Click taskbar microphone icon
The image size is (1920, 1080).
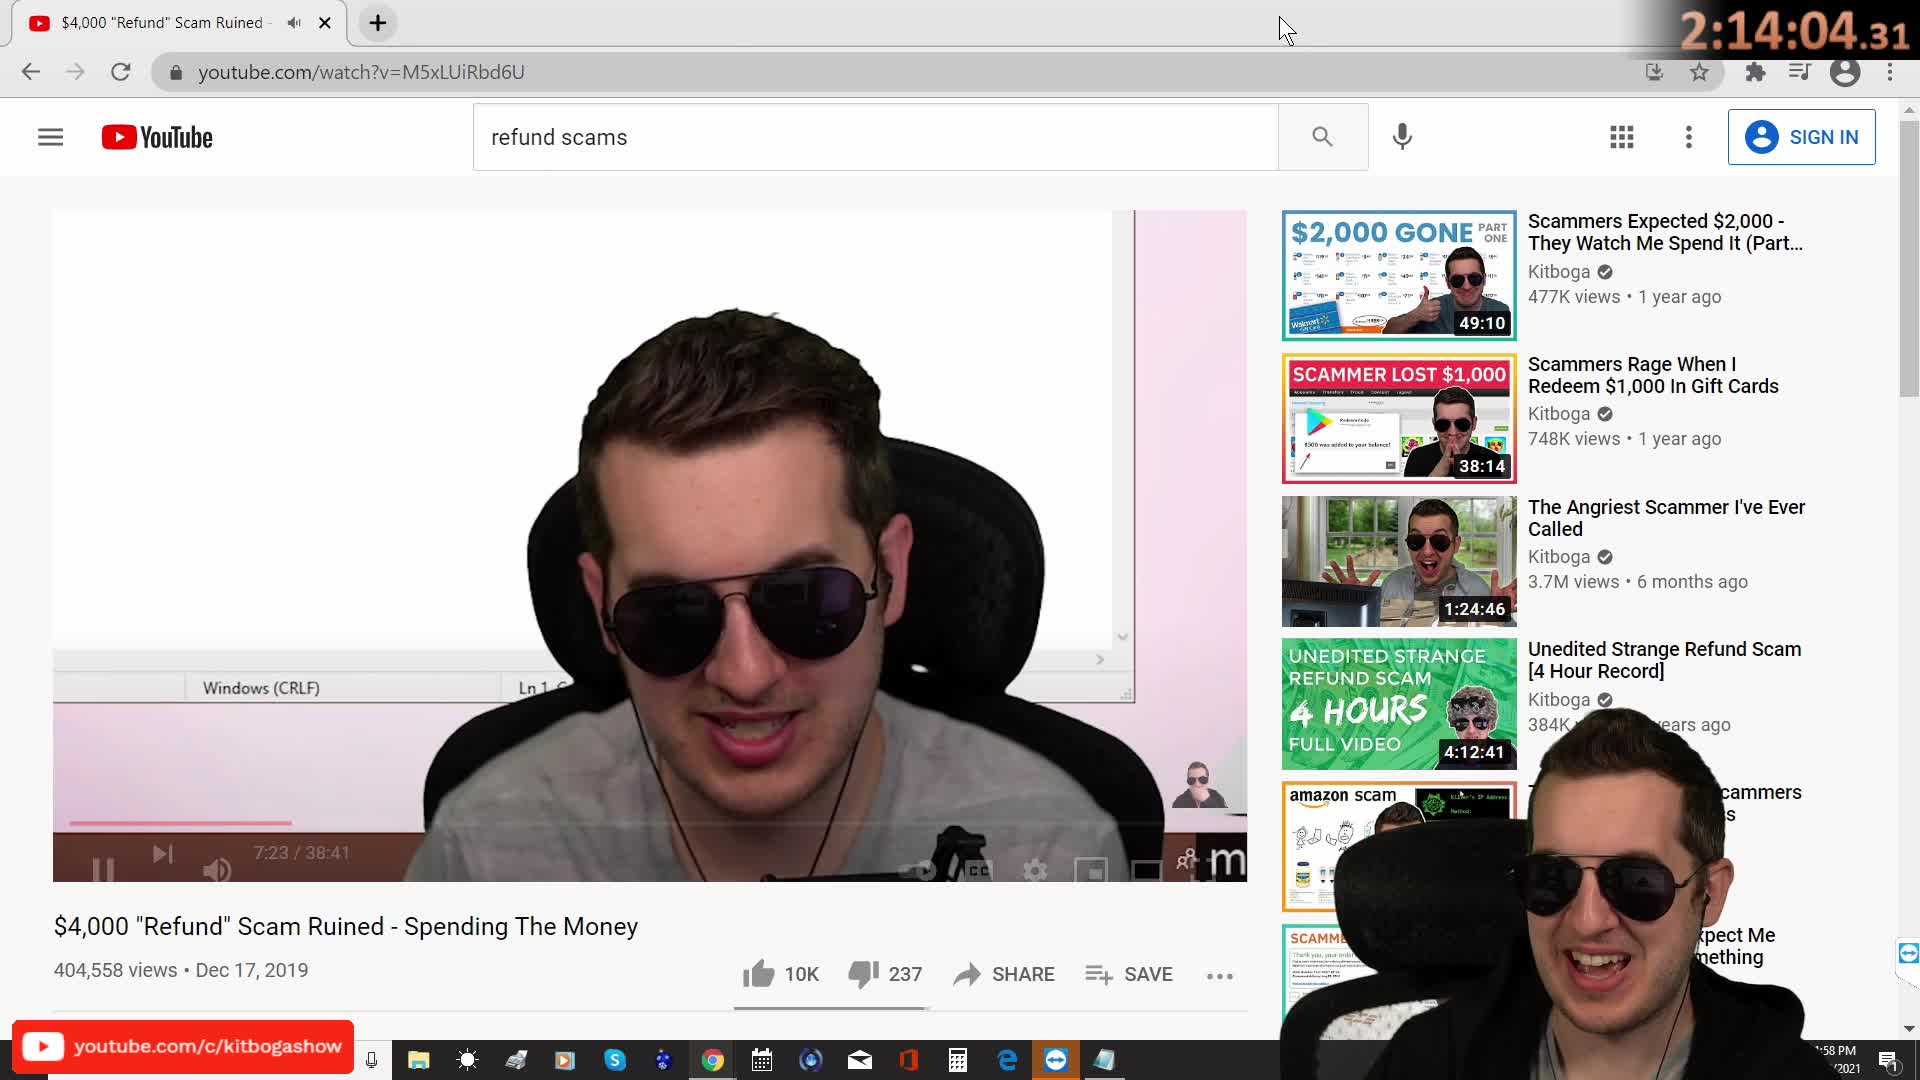(372, 1060)
